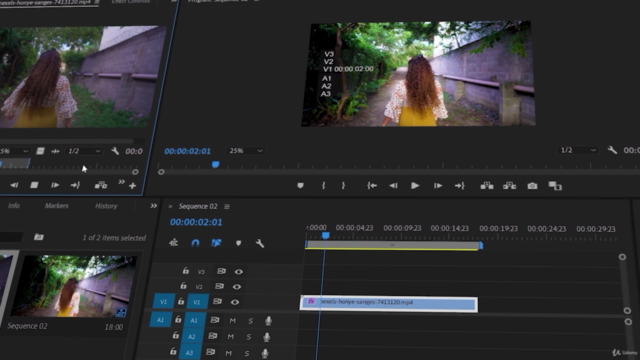
Task: Open Source monitor playback resolution 1/2 dropdown
Action: point(84,151)
